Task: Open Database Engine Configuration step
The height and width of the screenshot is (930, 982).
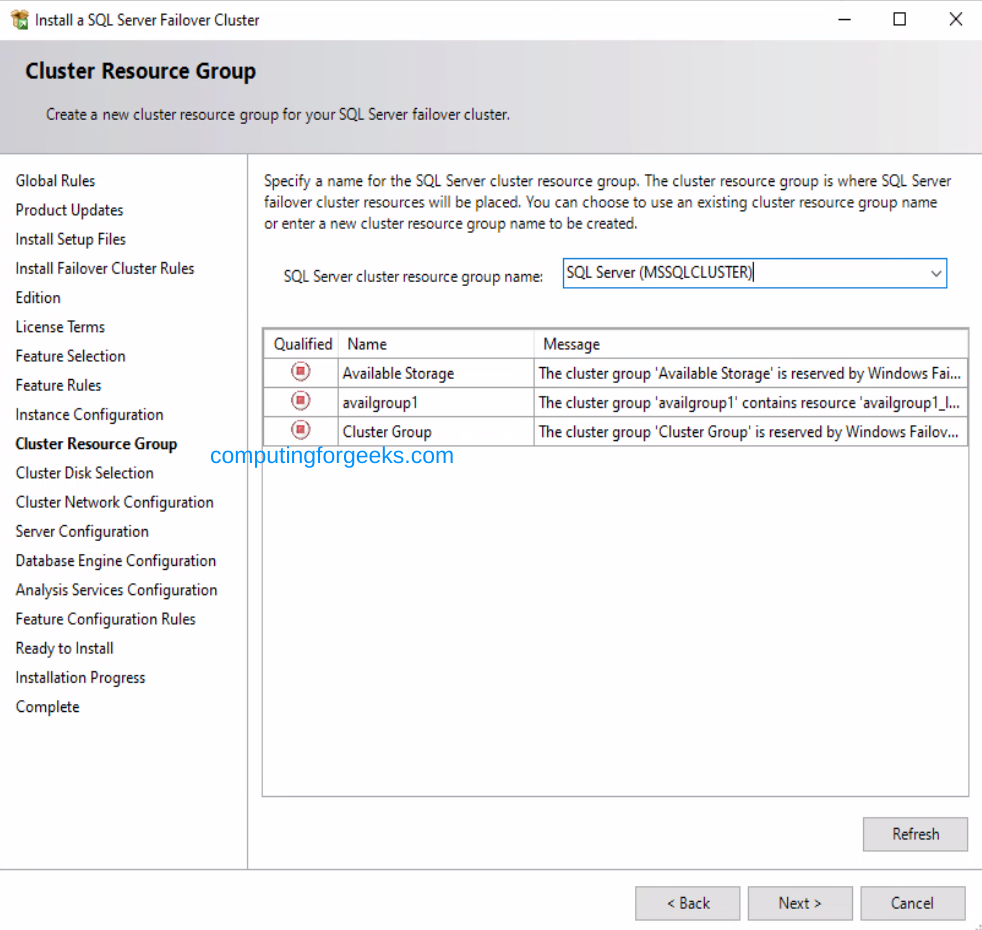Action: (116, 561)
